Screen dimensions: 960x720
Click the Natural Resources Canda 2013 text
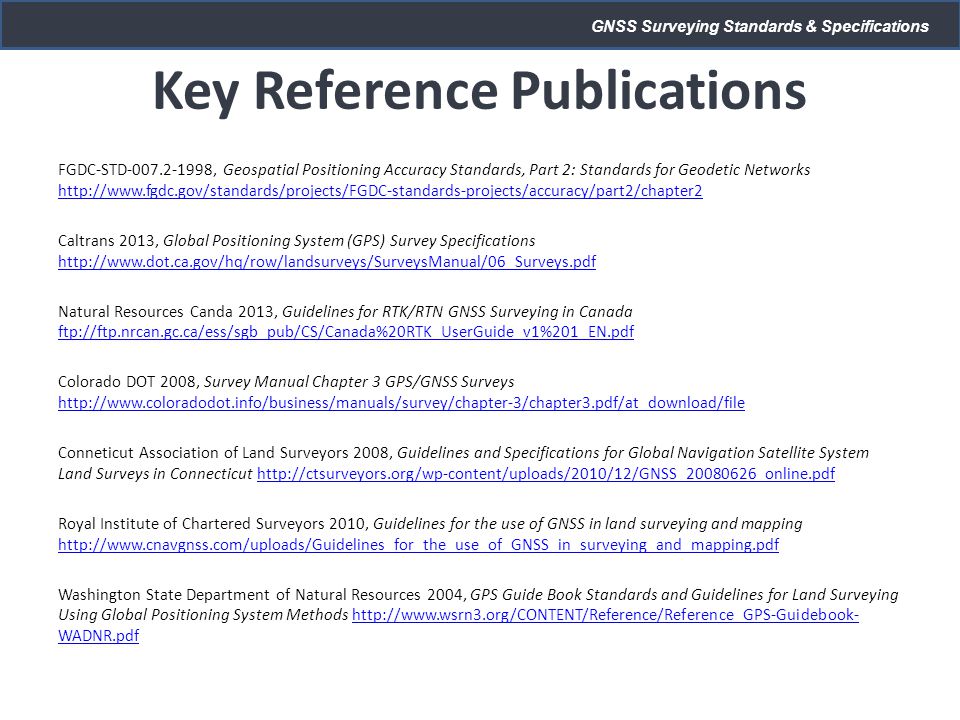(x=168, y=312)
